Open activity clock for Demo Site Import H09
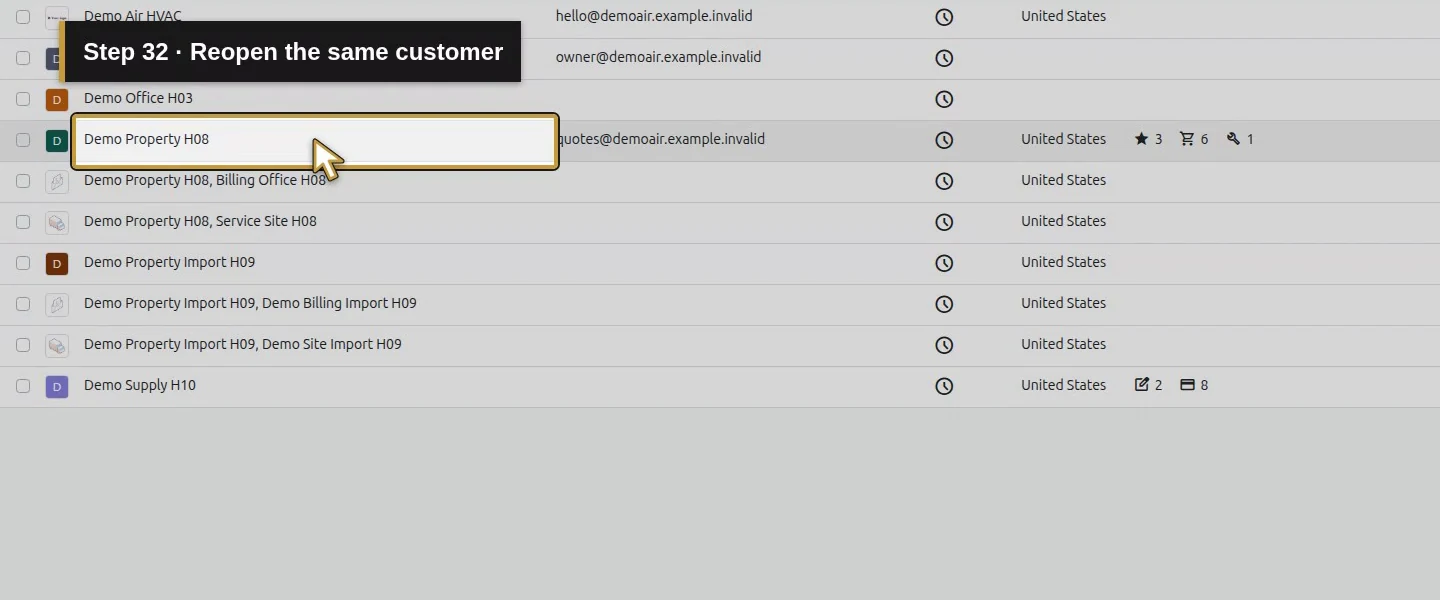This screenshot has width=1440, height=600. click(944, 345)
